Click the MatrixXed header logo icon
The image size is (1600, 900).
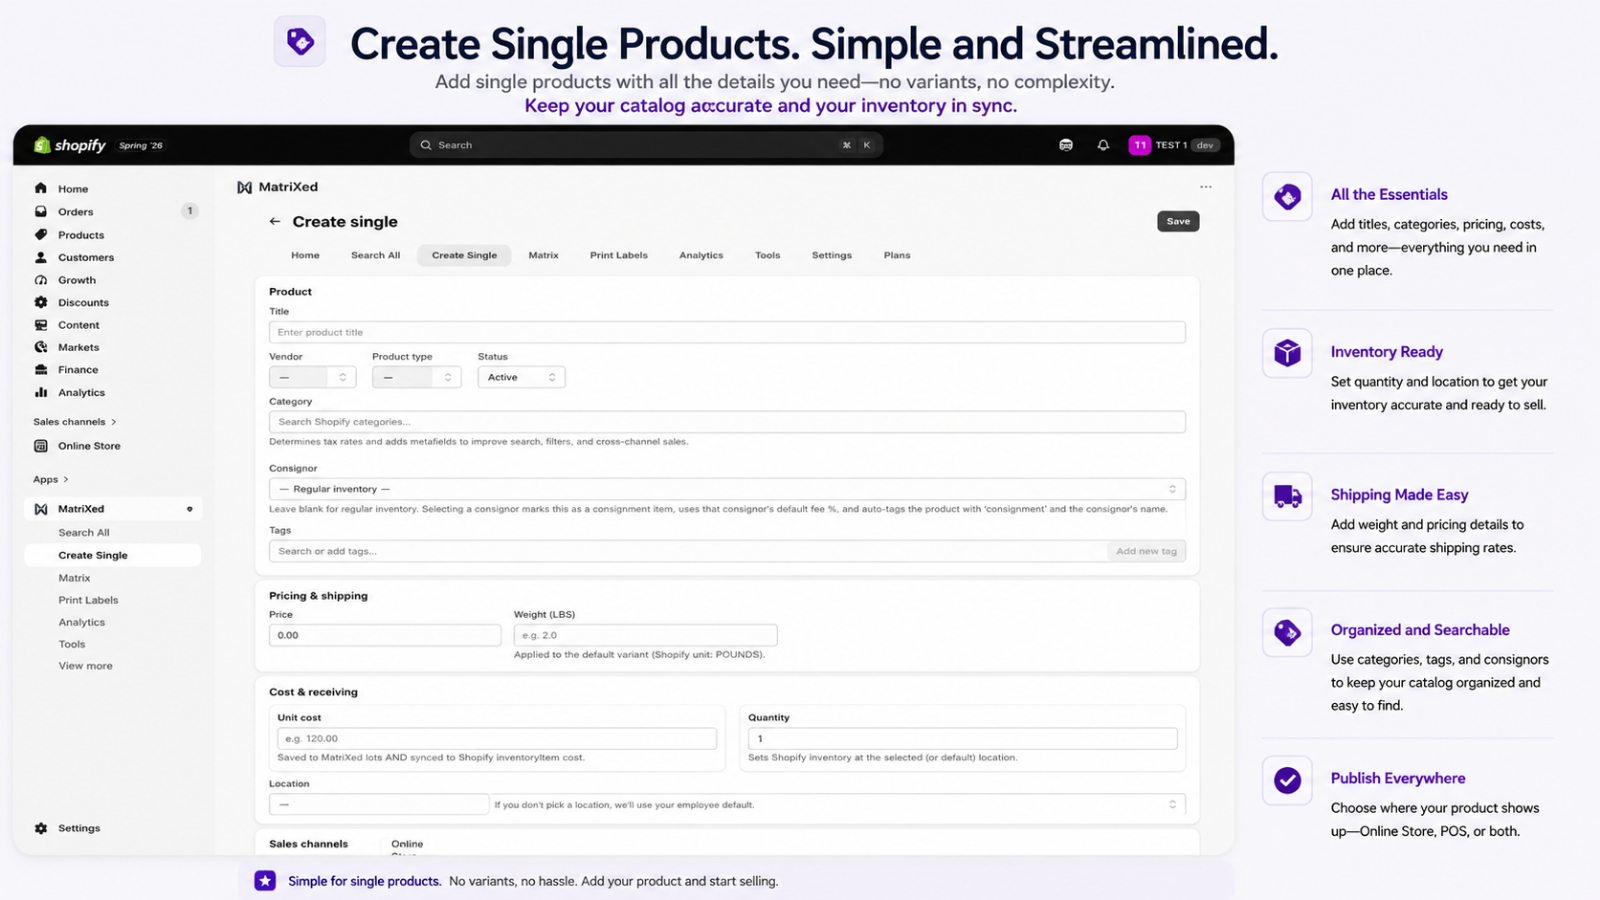244,187
